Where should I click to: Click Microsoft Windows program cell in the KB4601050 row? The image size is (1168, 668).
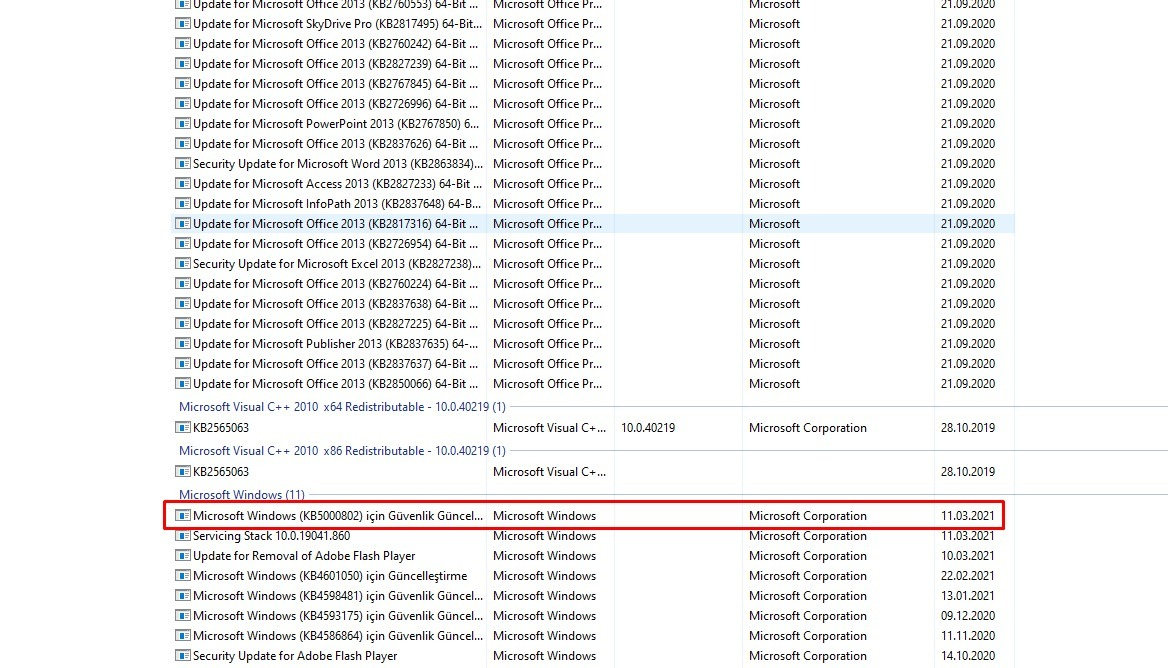[x=545, y=576]
